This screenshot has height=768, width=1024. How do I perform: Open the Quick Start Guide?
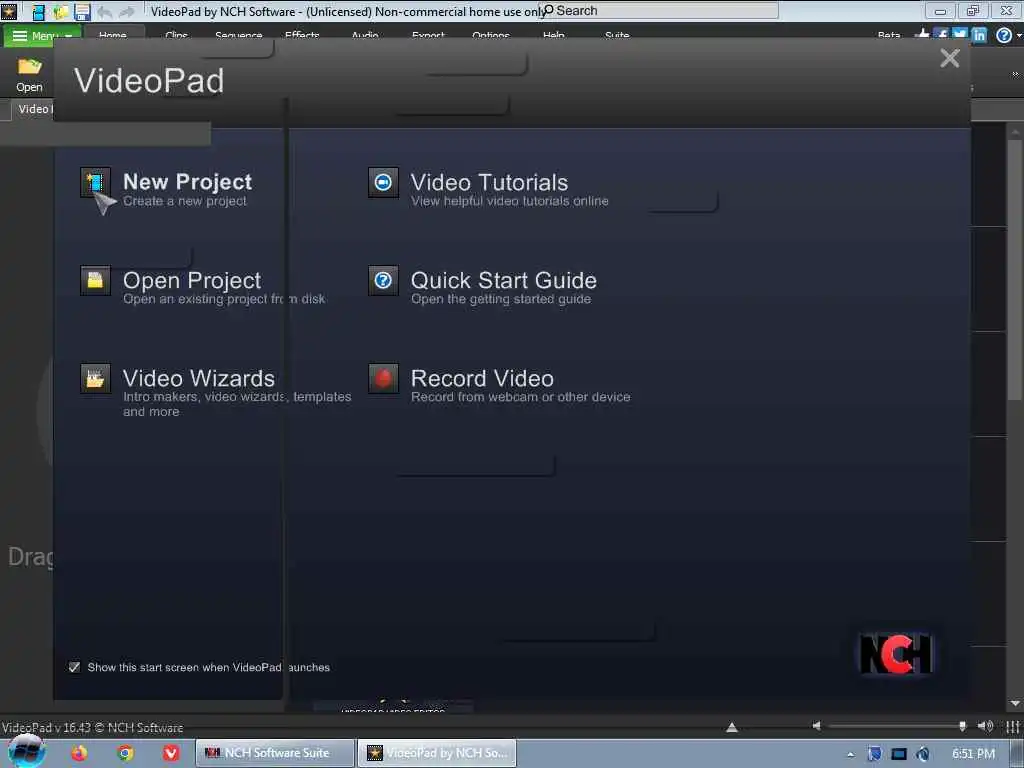(504, 280)
